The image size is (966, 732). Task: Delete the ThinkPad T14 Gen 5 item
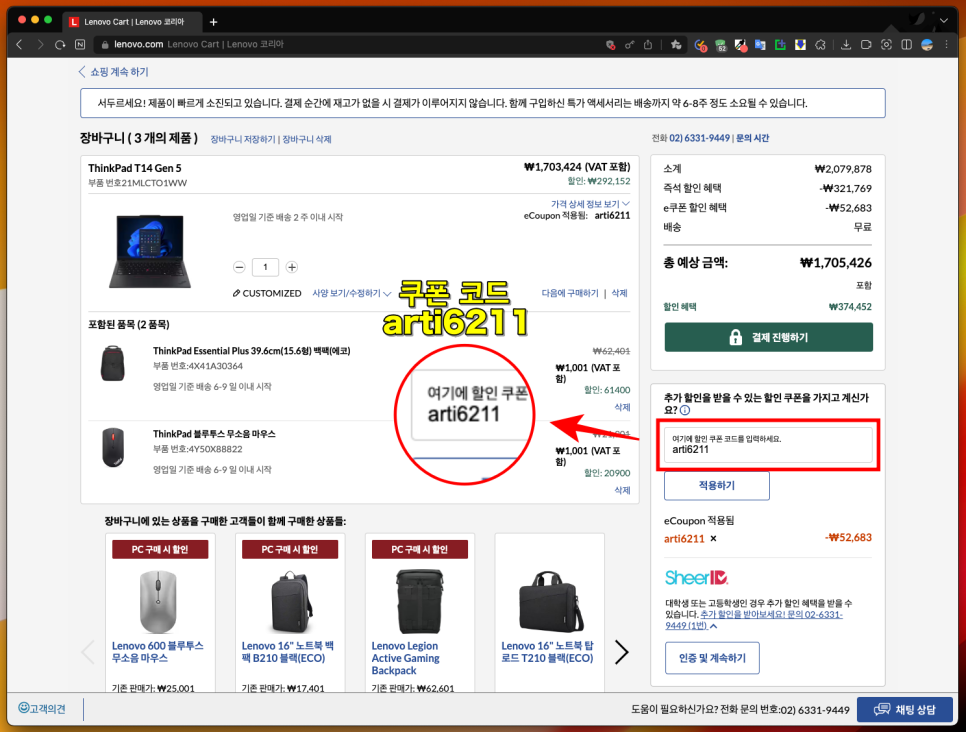click(x=619, y=293)
